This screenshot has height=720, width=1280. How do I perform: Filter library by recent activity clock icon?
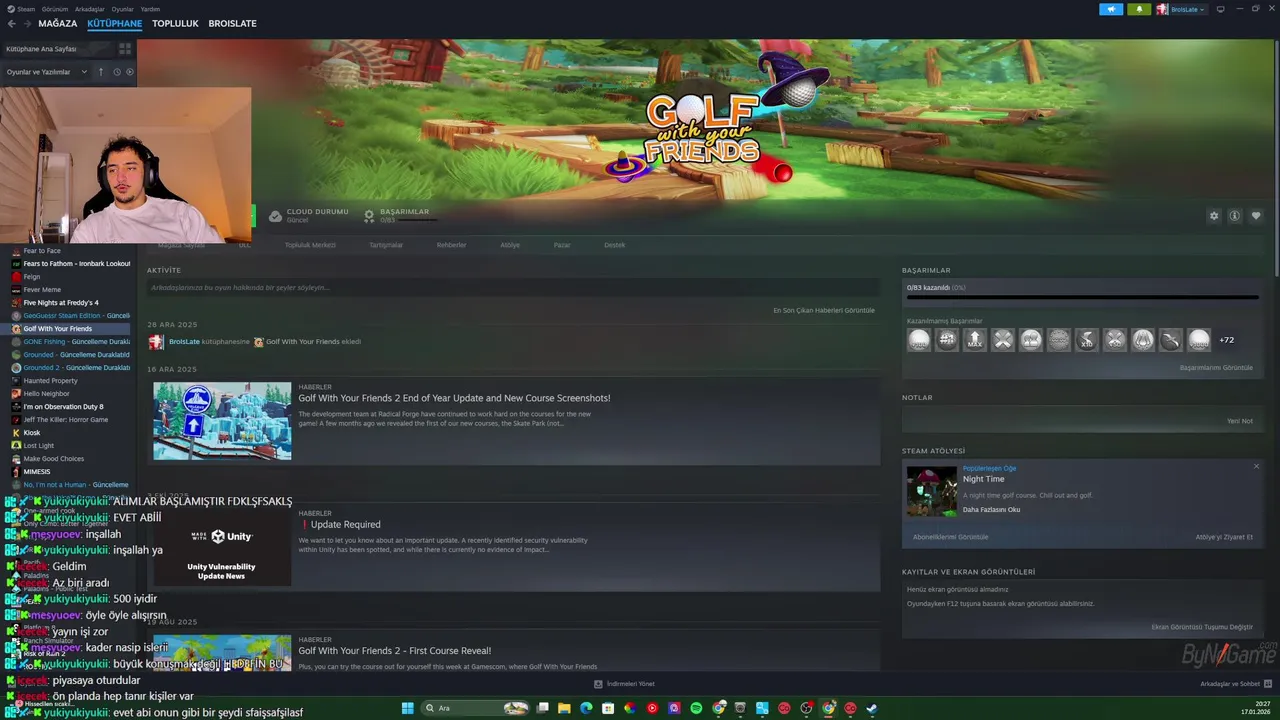tap(116, 72)
